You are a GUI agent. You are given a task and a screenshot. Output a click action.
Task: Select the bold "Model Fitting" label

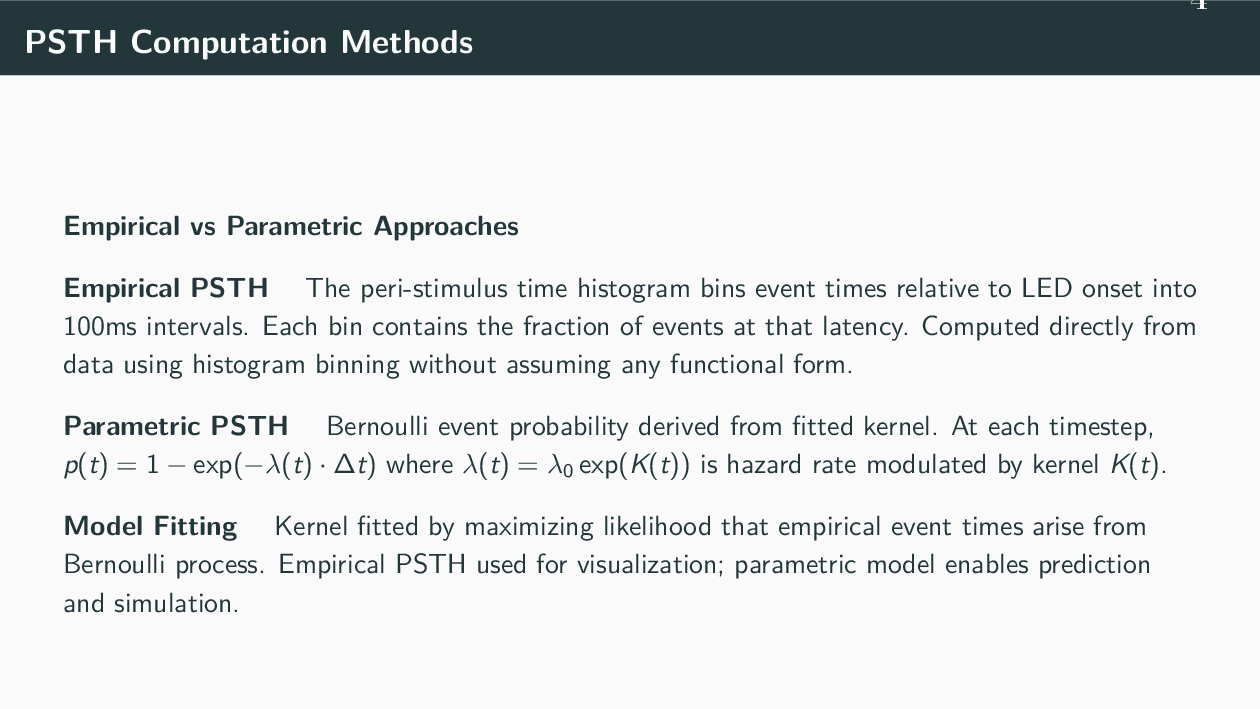point(150,526)
